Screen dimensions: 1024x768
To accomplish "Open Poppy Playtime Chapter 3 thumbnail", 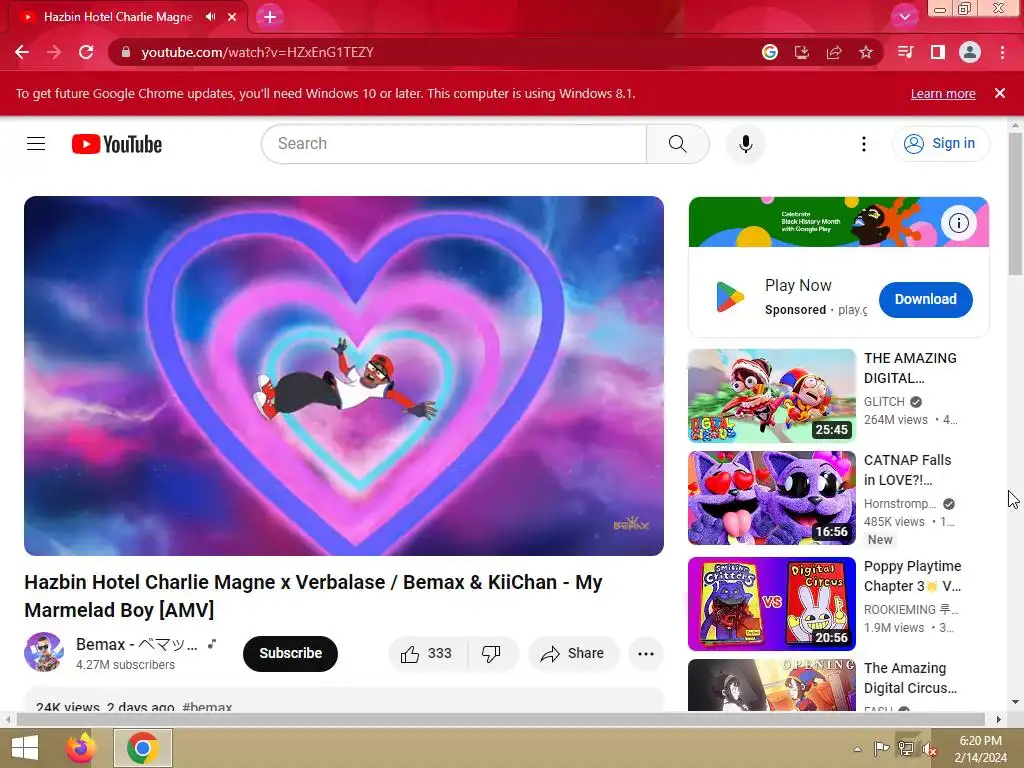I will (772, 604).
